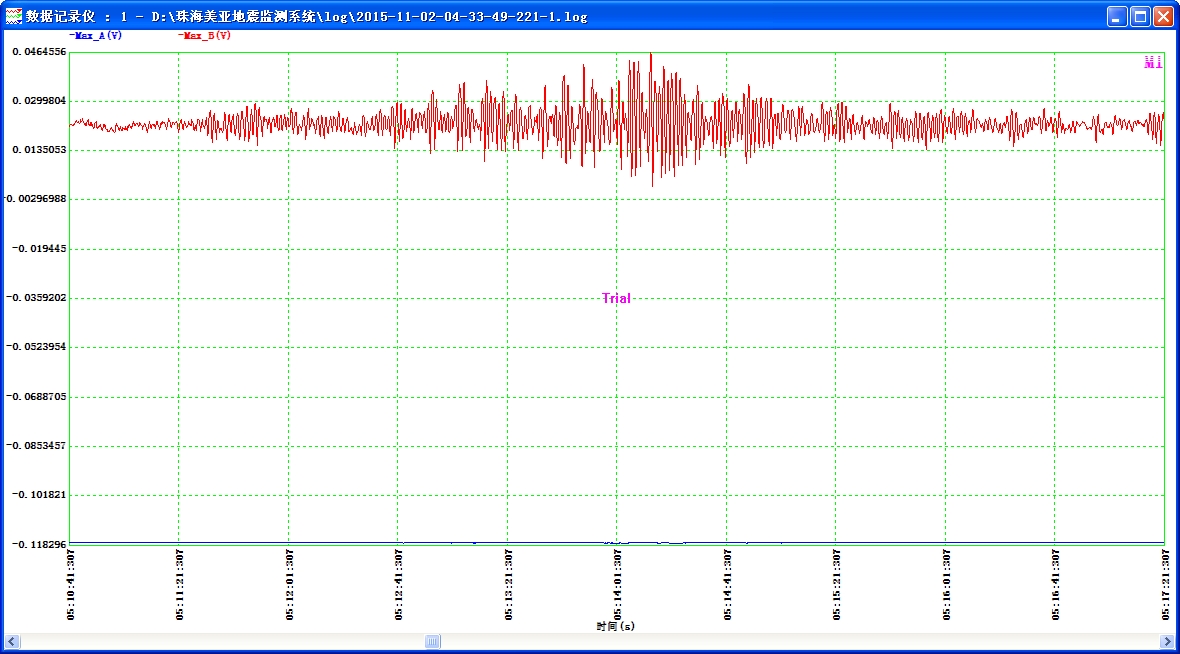Click the 时间(s) x-axis title

[616, 626]
